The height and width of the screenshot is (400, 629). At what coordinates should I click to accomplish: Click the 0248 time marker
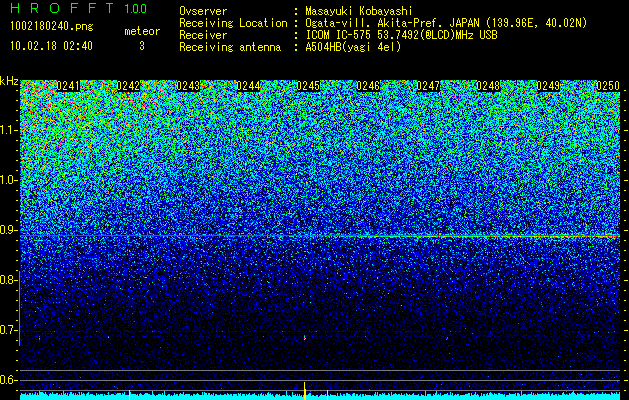[488, 86]
